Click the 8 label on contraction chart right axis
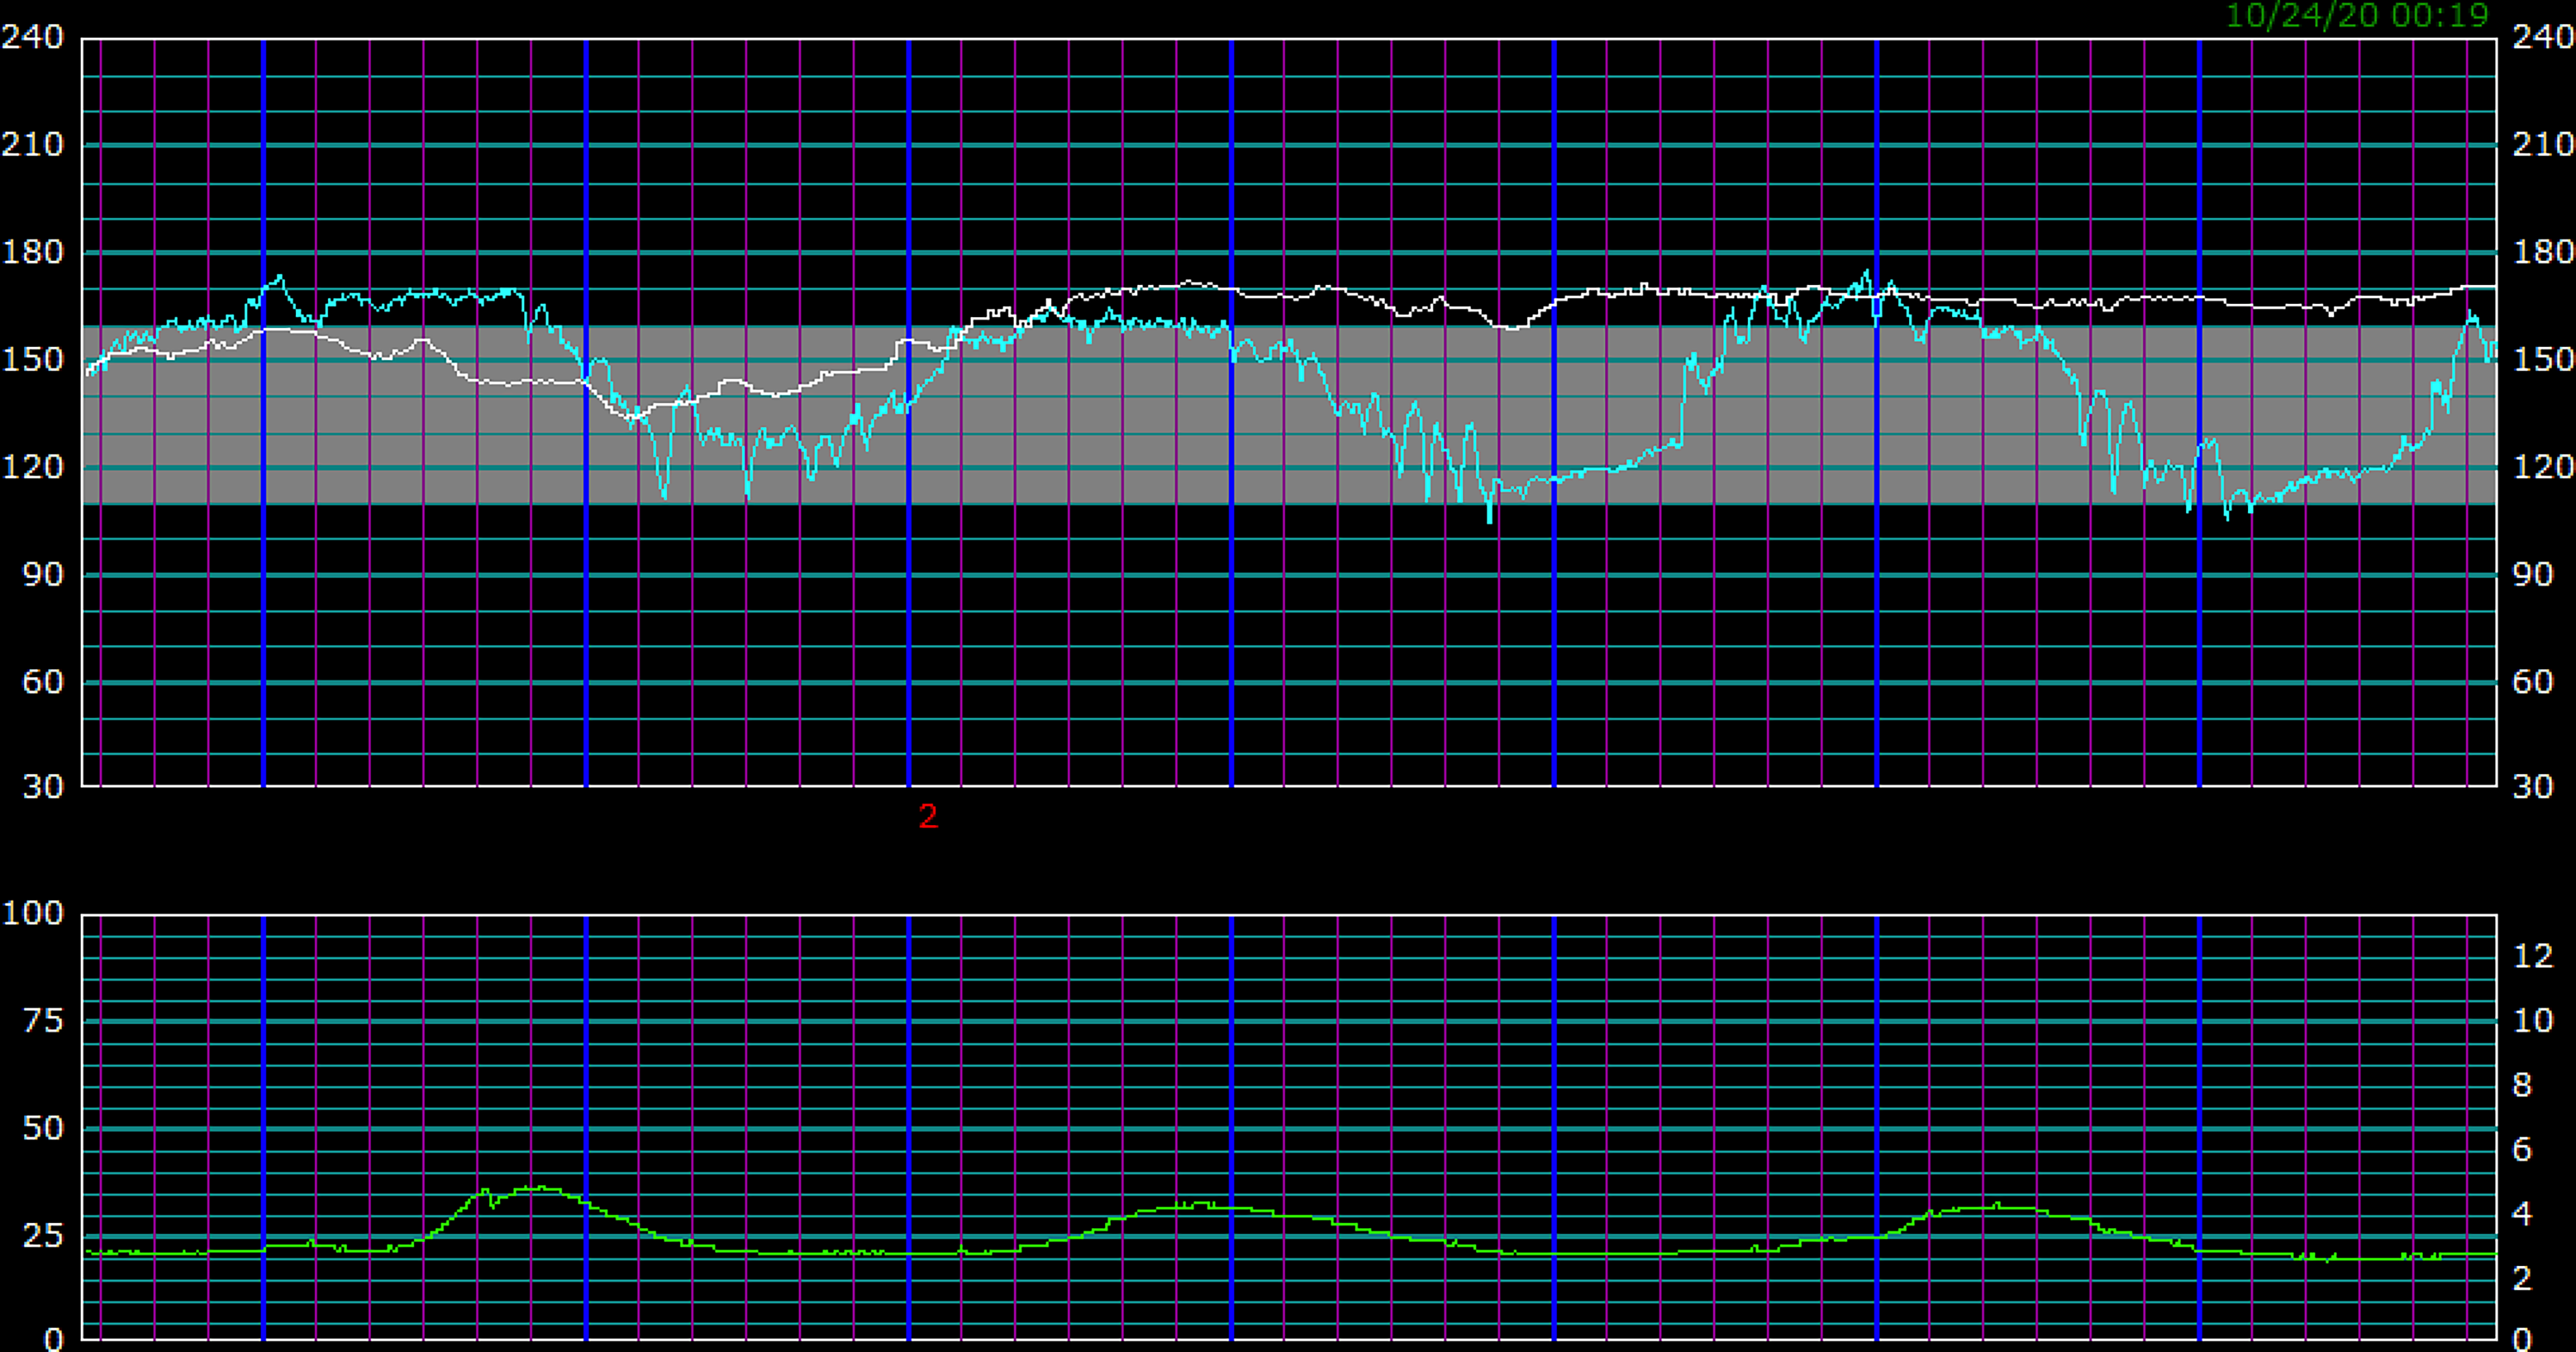Screen dimensions: 2576x1352 tap(2522, 1085)
